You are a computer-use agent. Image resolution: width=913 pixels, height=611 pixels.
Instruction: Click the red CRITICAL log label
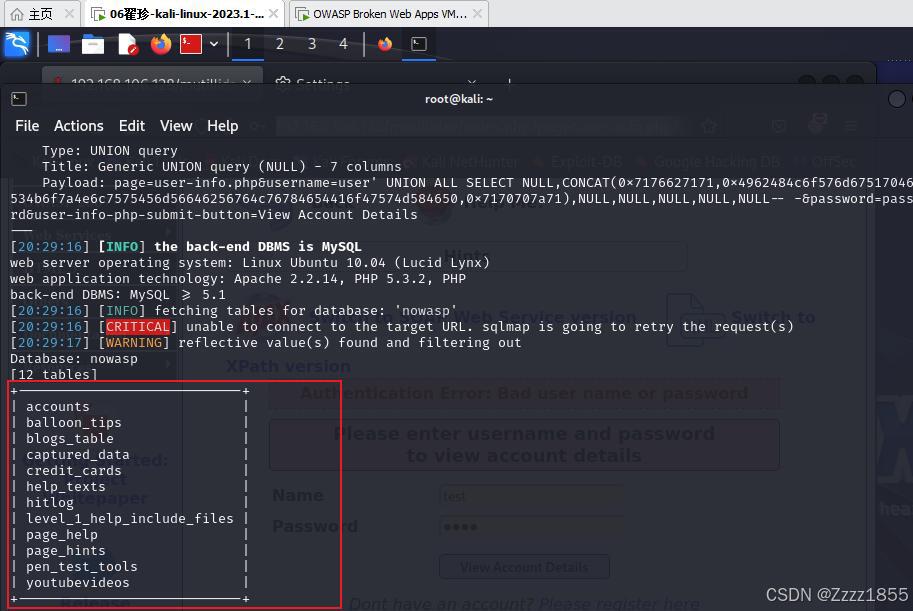pyautogui.click(x=137, y=327)
